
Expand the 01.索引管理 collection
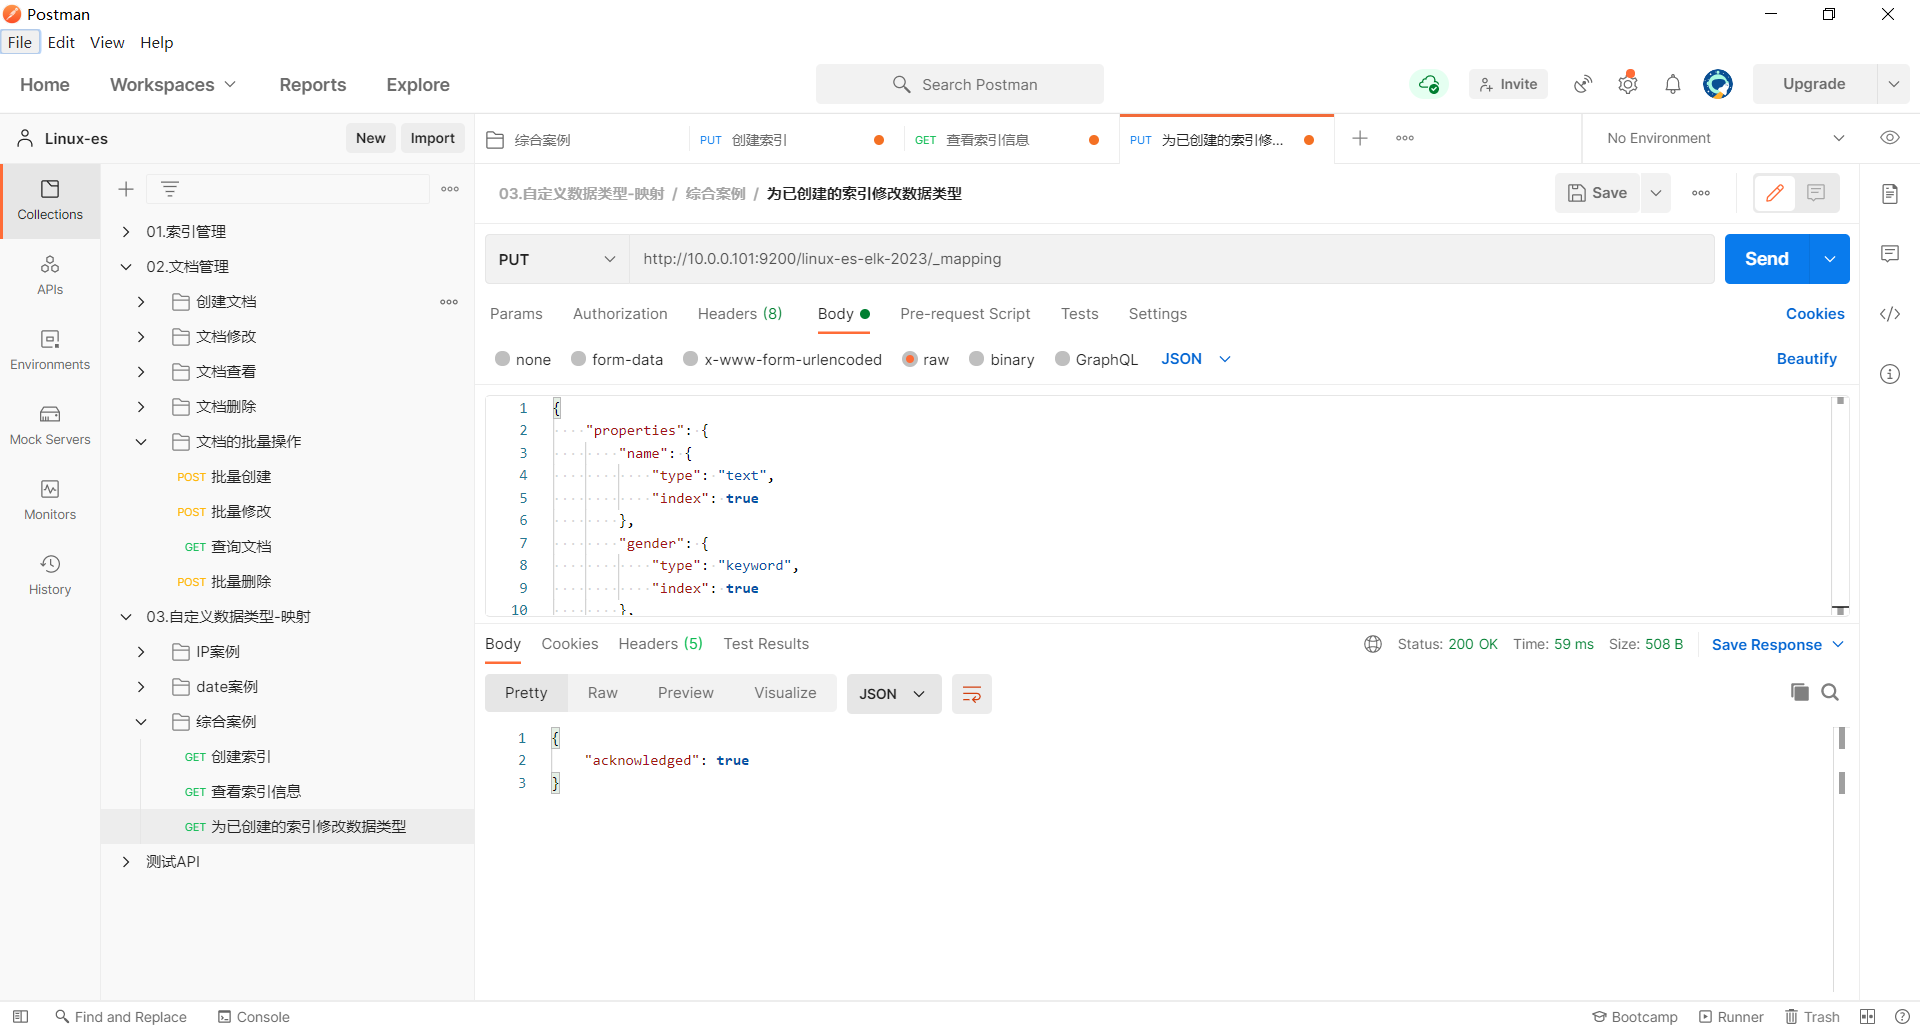click(126, 232)
